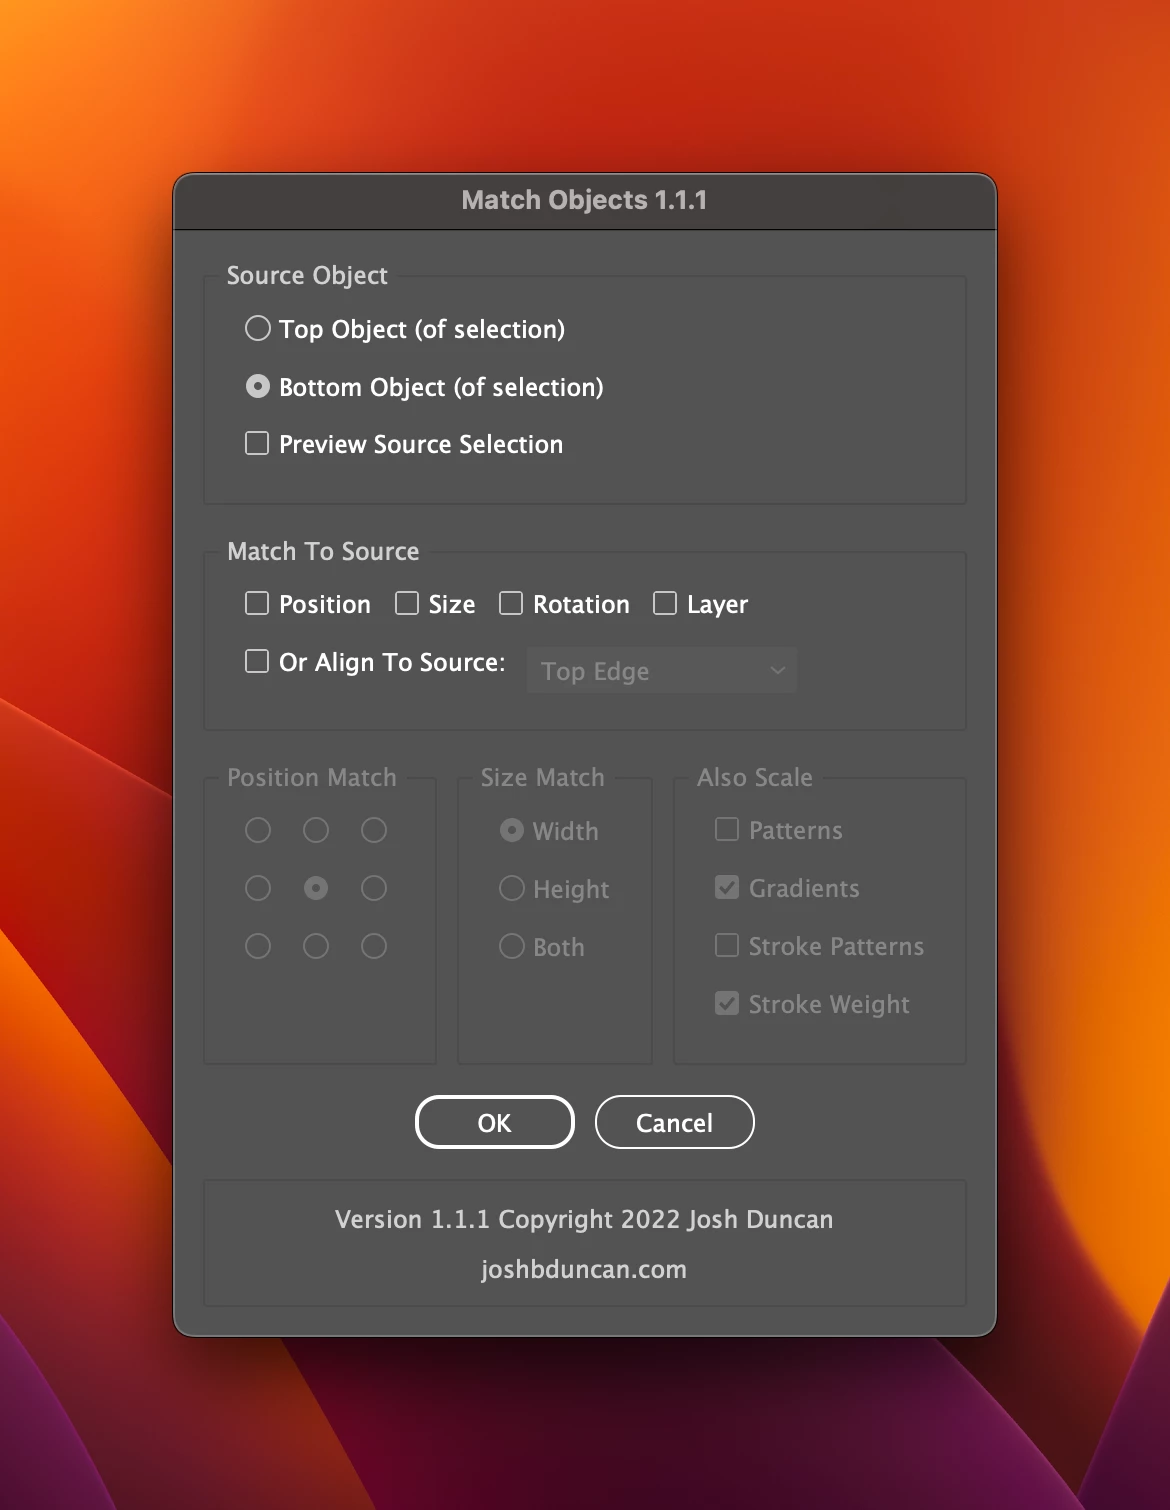Confirm with the OK button

(x=495, y=1122)
